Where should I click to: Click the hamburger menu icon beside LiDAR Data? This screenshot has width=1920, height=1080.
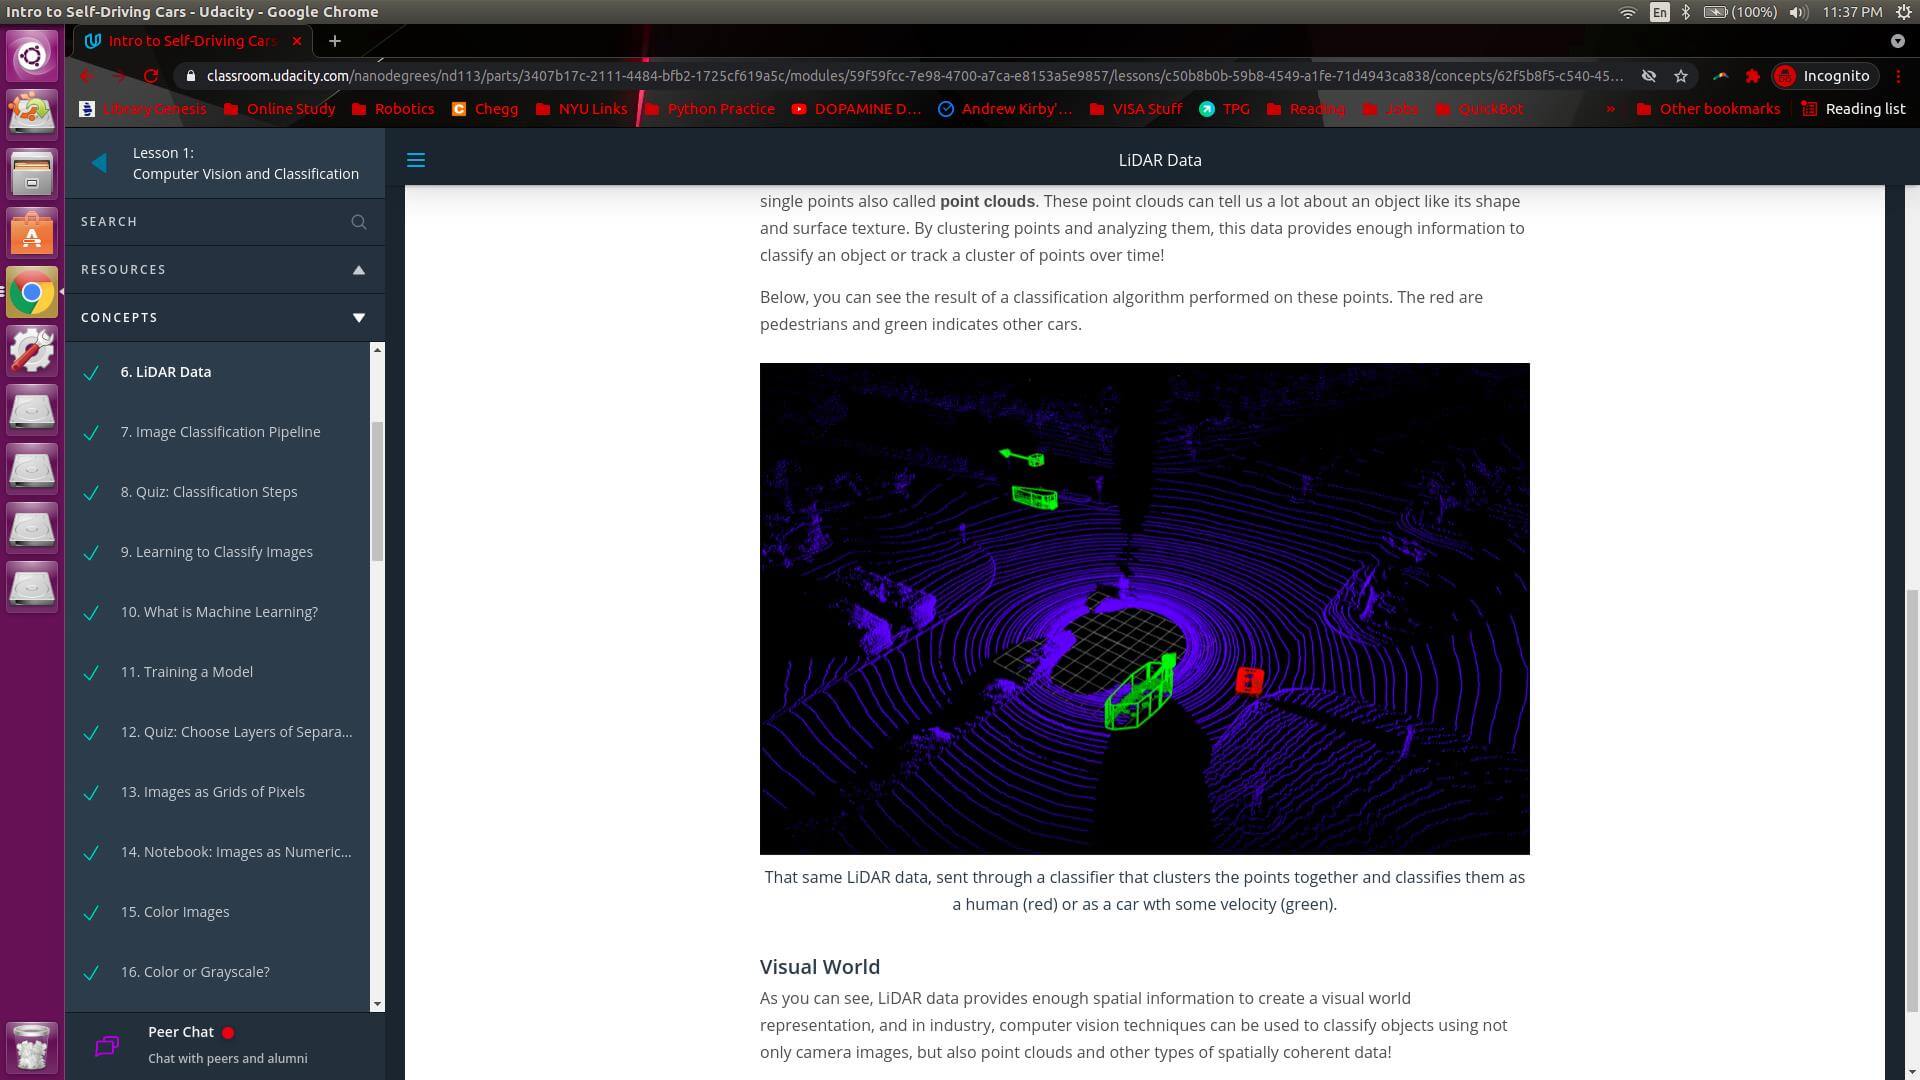tap(416, 160)
